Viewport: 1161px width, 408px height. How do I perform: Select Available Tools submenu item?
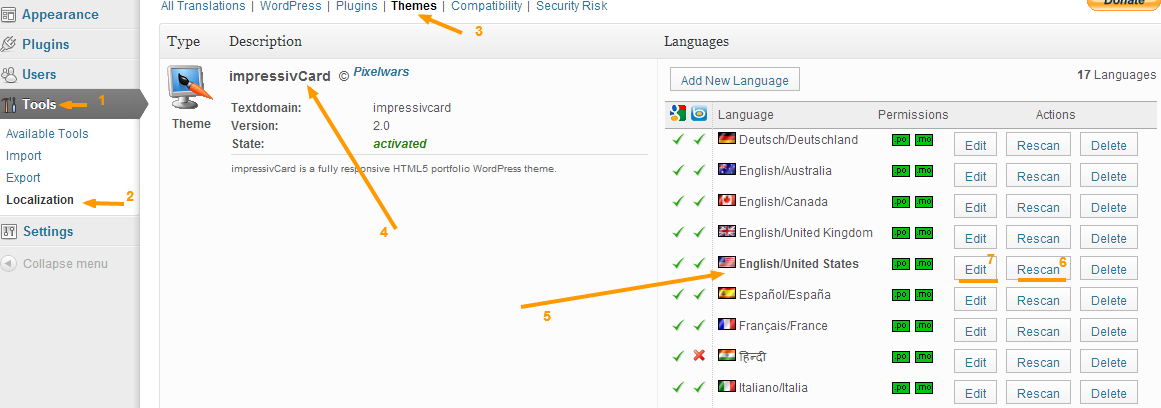click(47, 134)
